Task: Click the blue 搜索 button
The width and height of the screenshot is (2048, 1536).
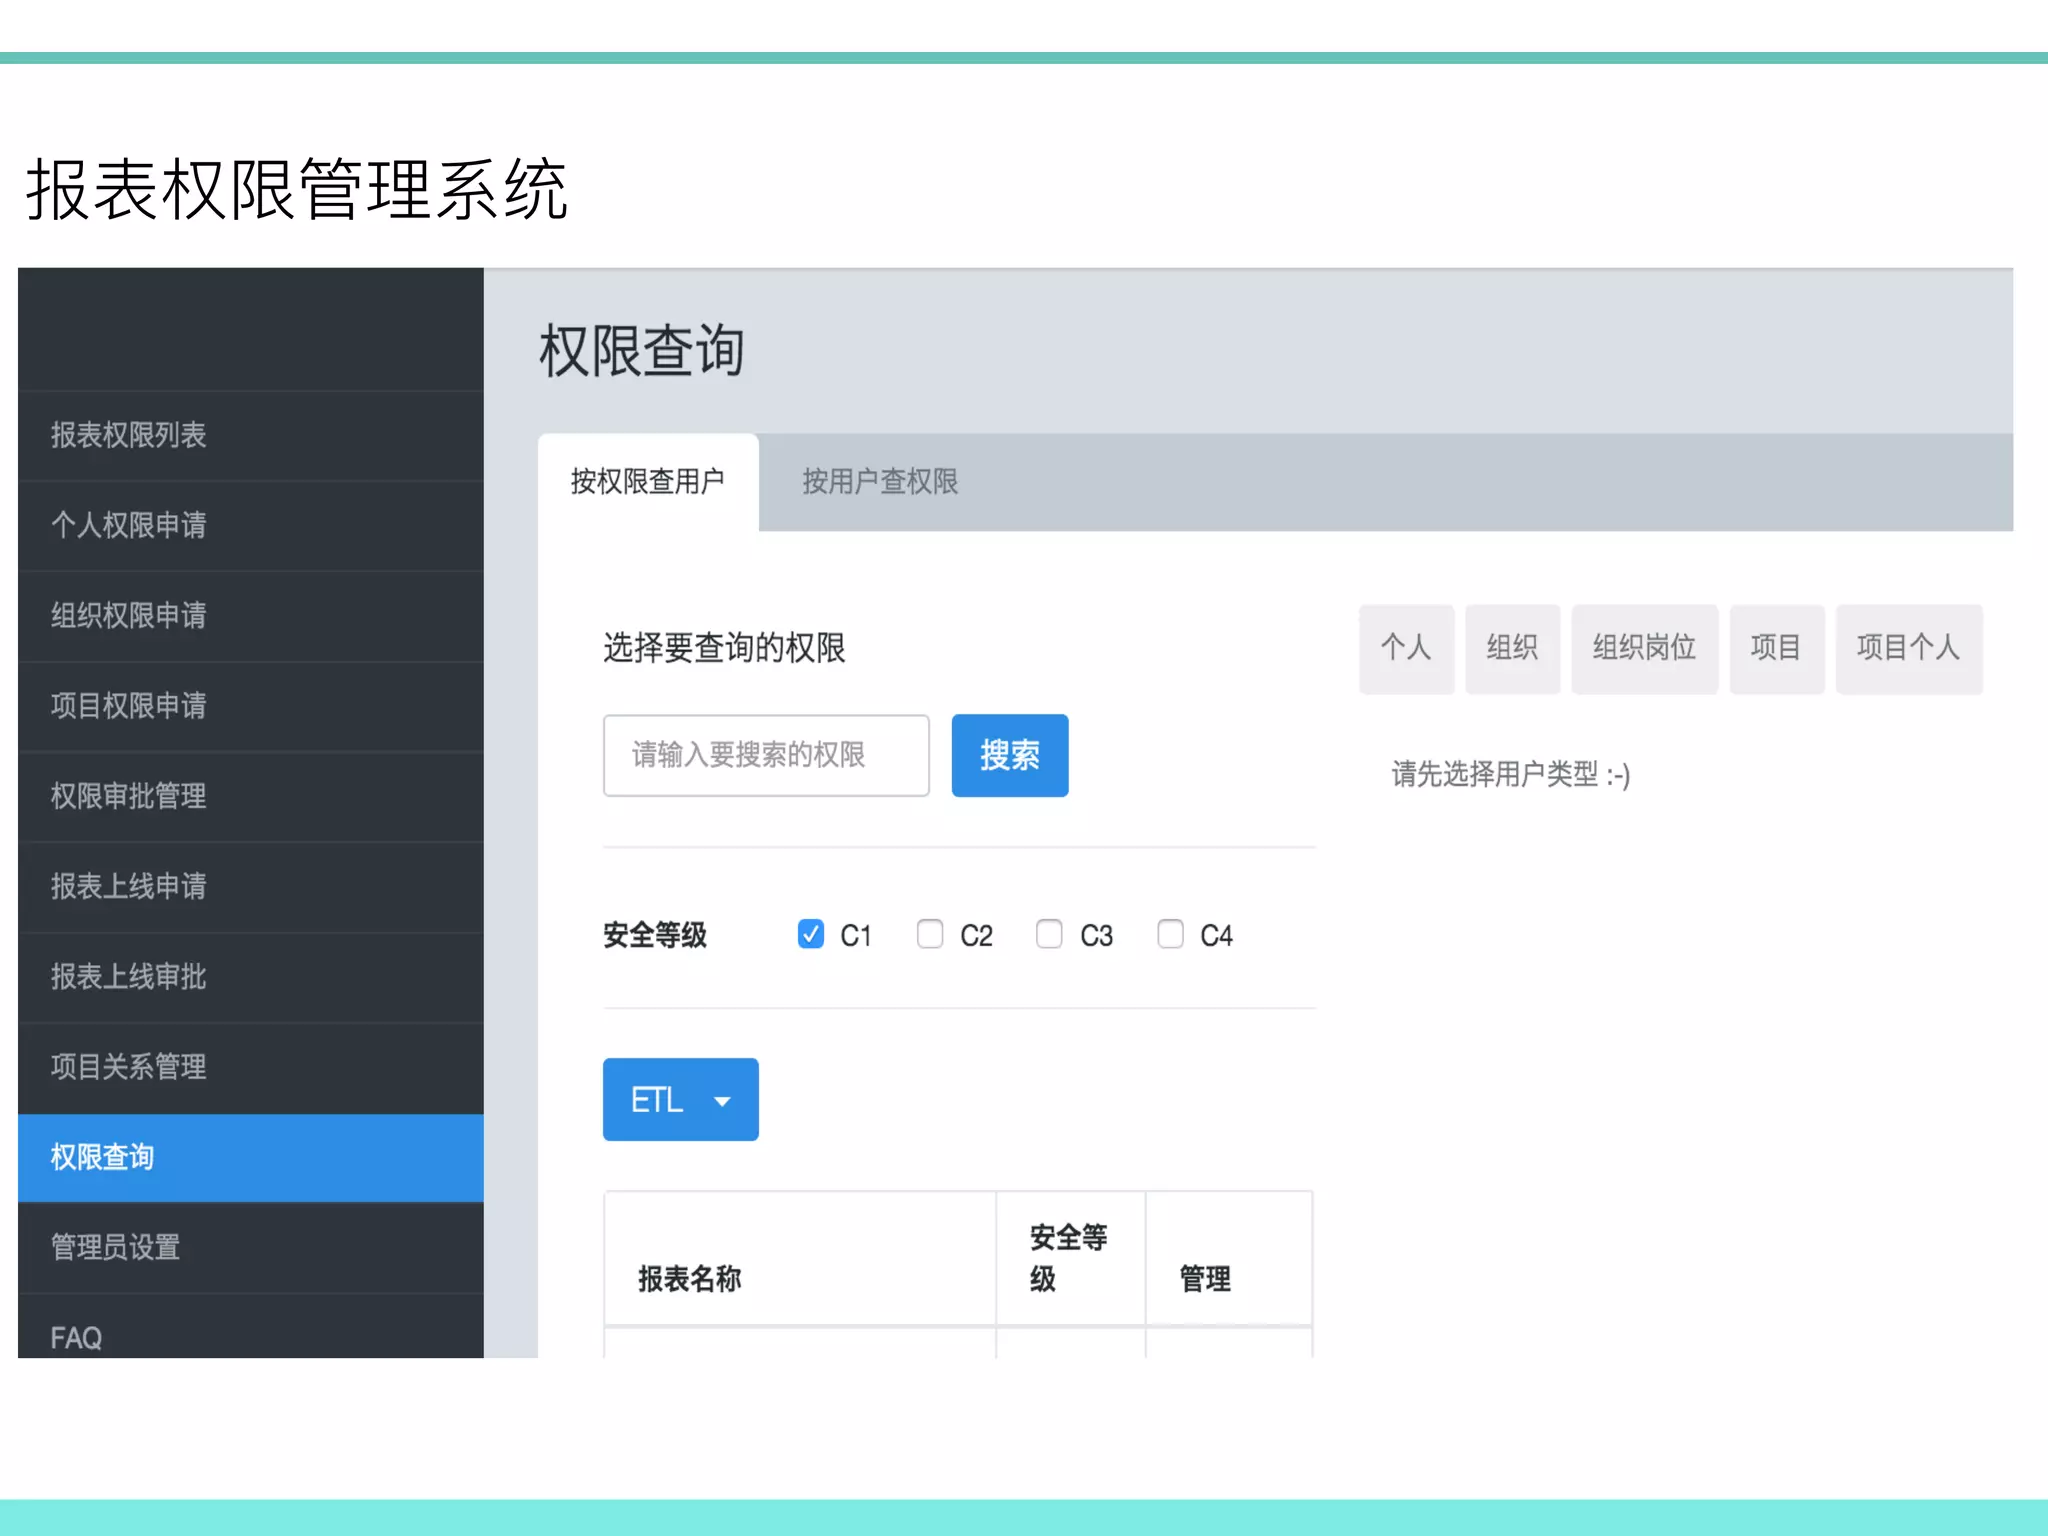Action: (x=1009, y=755)
